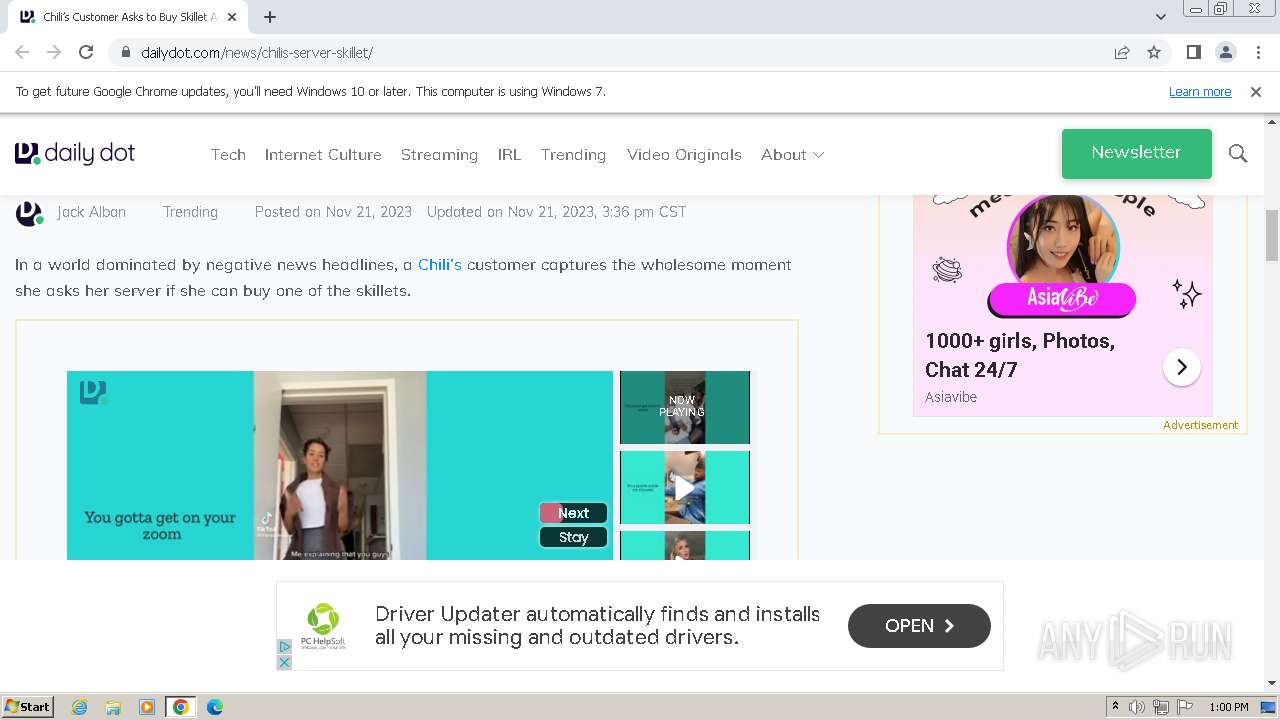Switch to Chrome in taskbar
This screenshot has height=720, width=1280.
(181, 707)
